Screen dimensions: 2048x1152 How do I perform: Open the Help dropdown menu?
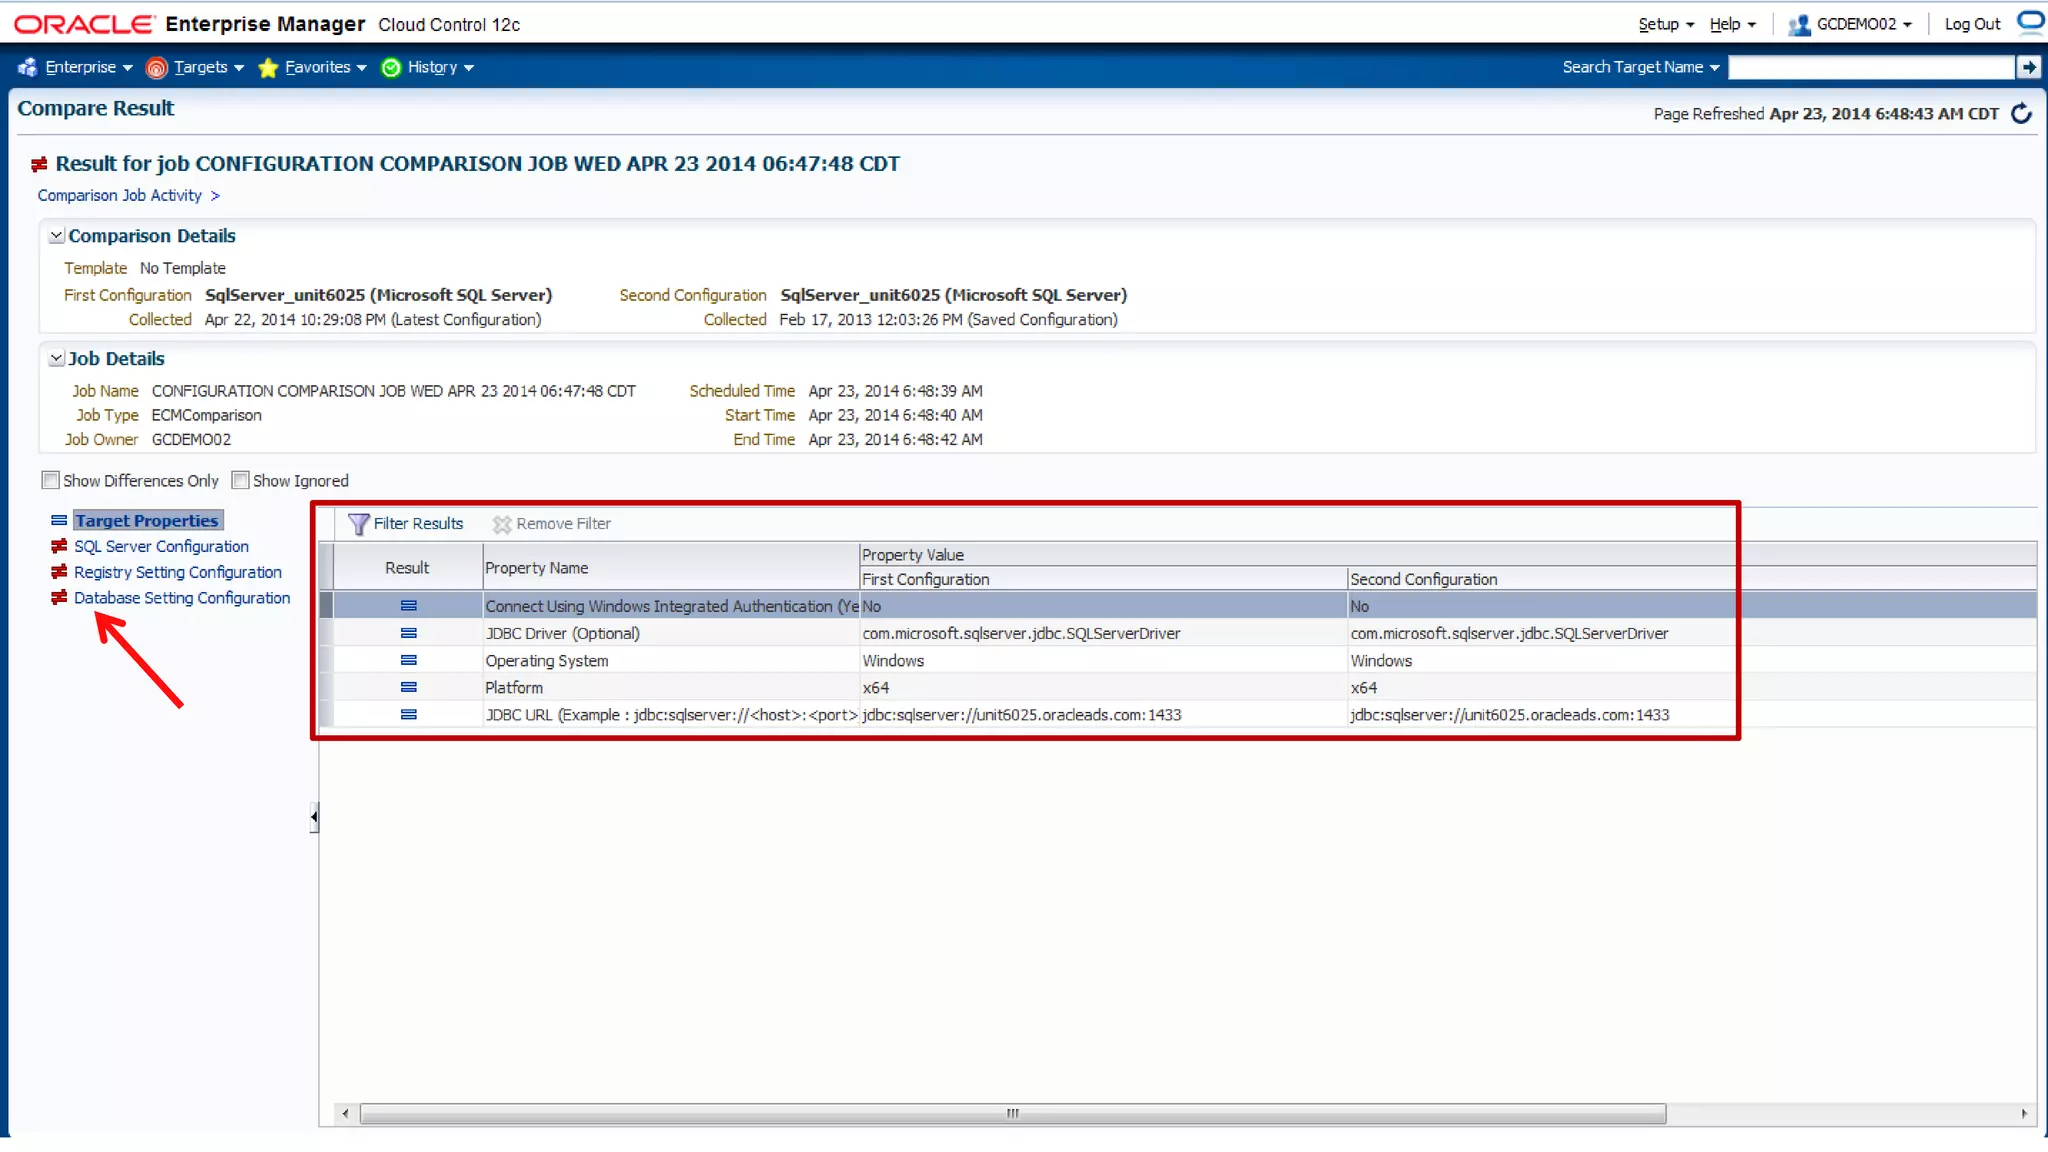click(1733, 24)
